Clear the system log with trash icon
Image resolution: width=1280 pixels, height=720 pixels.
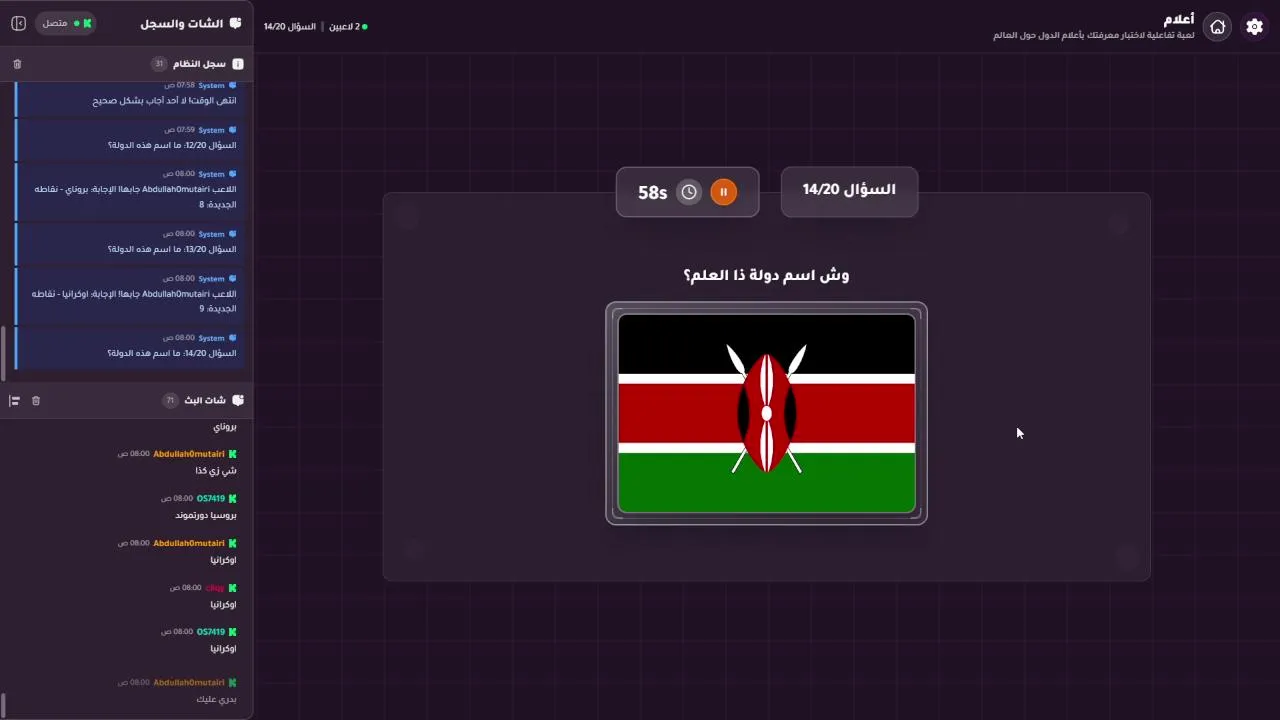(x=17, y=64)
